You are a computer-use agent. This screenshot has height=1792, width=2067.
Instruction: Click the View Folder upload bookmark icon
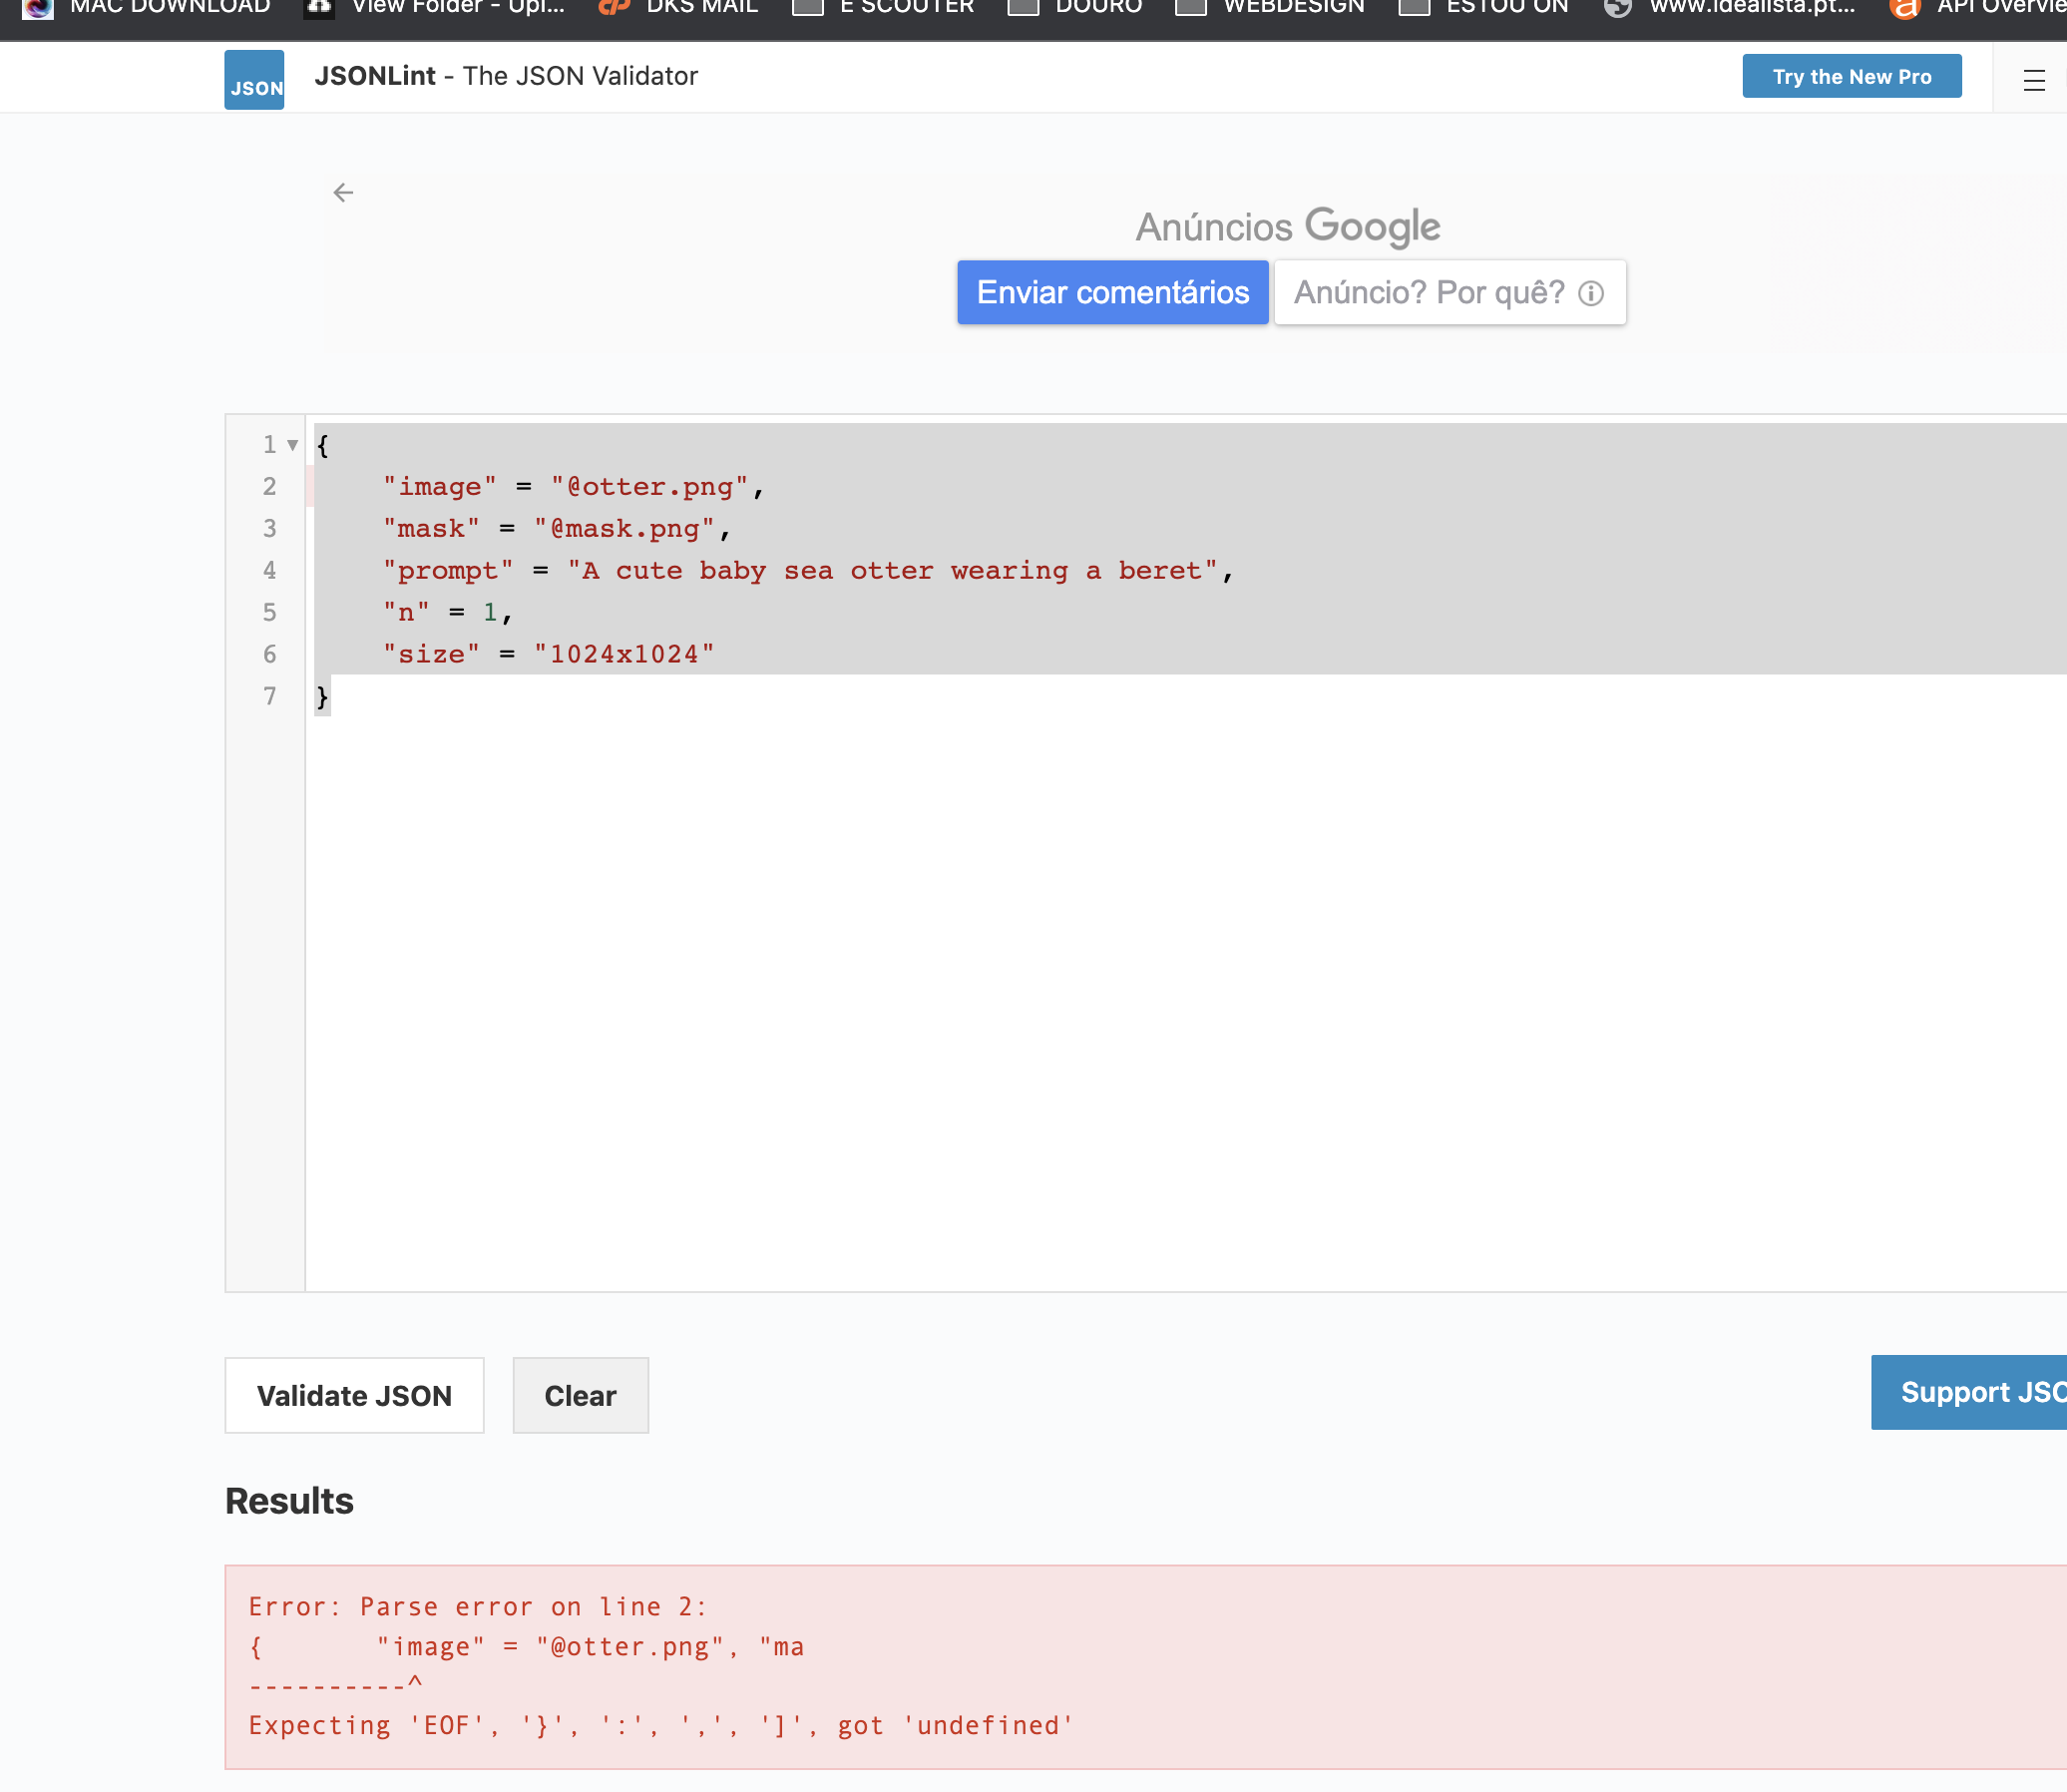point(317,8)
